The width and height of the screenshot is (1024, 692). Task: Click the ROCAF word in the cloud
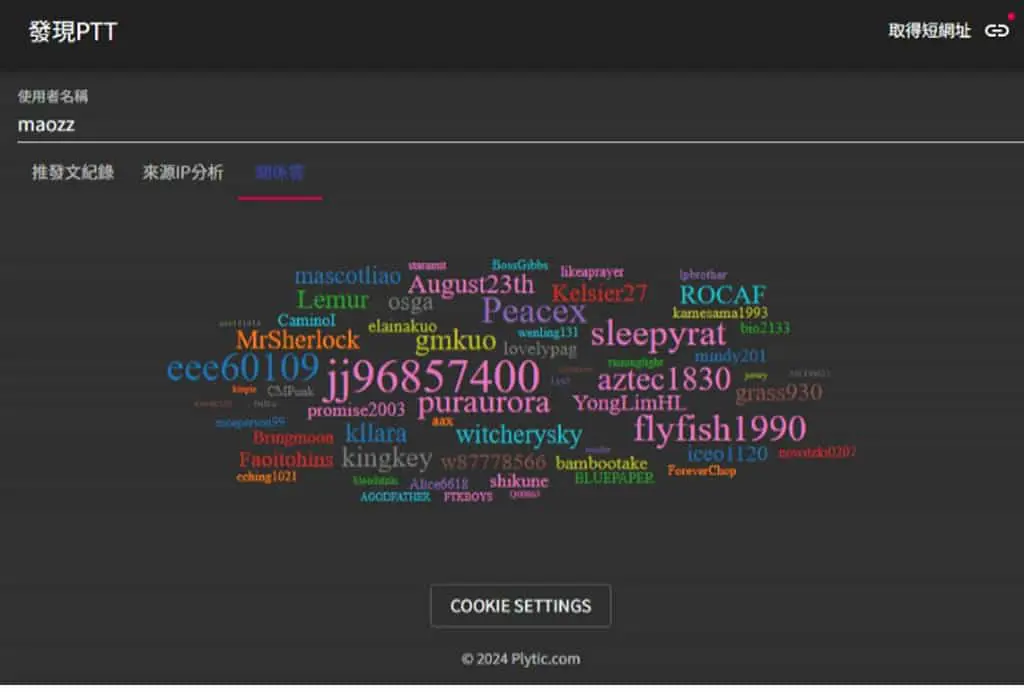pyautogui.click(x=723, y=295)
